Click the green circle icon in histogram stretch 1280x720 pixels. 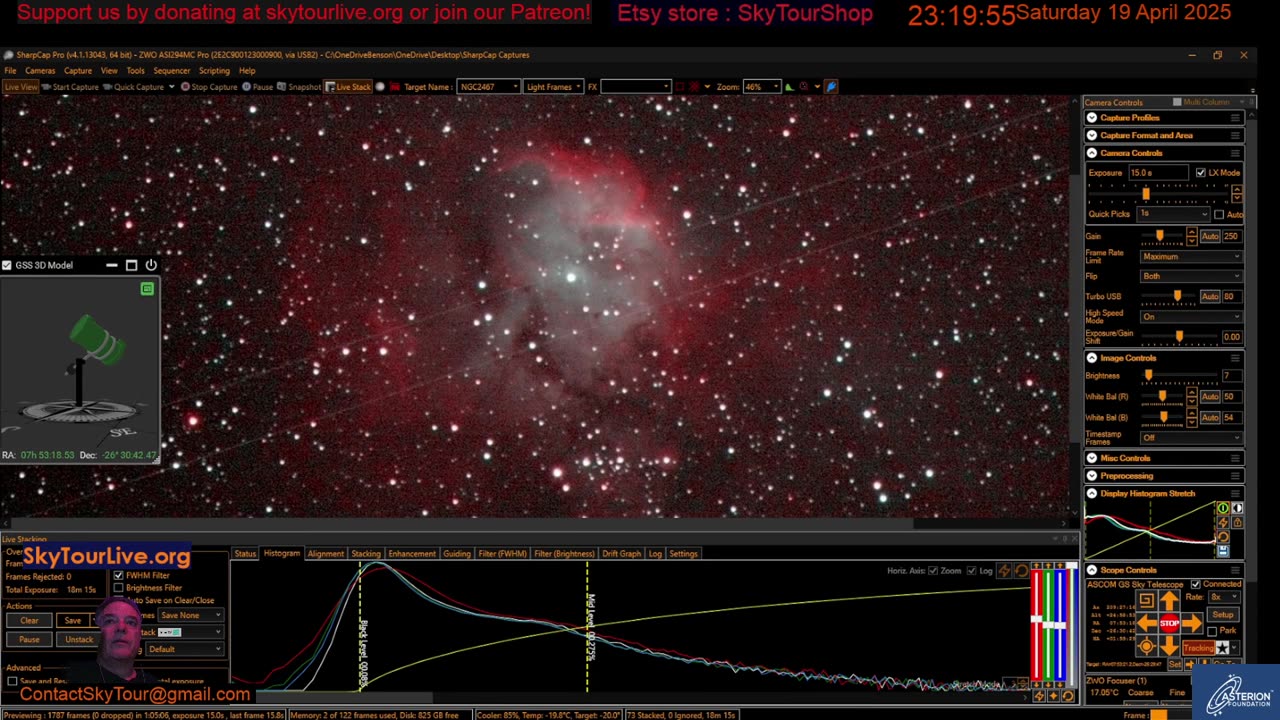(x=1223, y=509)
